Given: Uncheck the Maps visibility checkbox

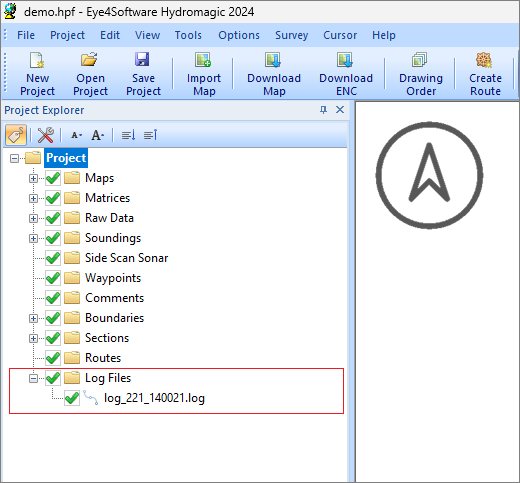Looking at the screenshot, I should [53, 178].
